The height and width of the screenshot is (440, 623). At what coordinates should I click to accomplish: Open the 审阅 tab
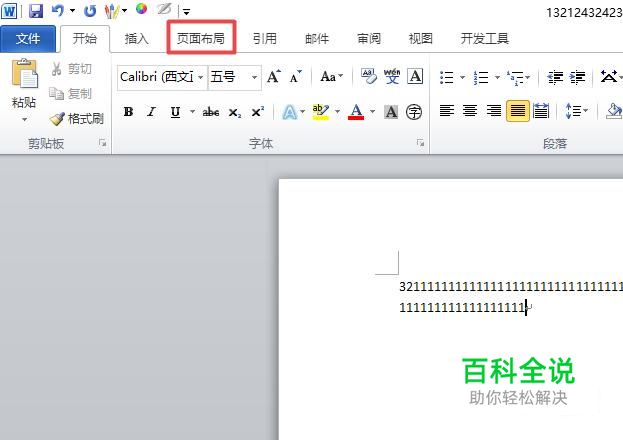[369, 39]
